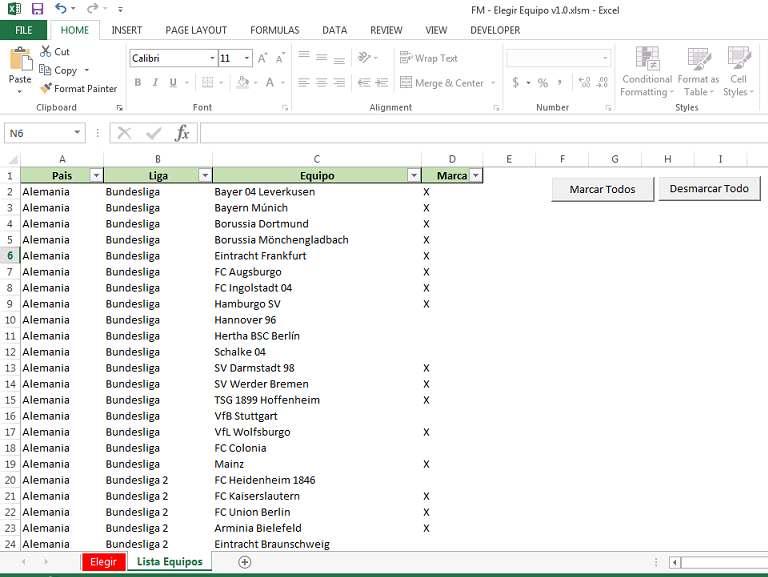Click the Save icon in the quick access toolbar
The height and width of the screenshot is (577, 768).
point(37,9)
